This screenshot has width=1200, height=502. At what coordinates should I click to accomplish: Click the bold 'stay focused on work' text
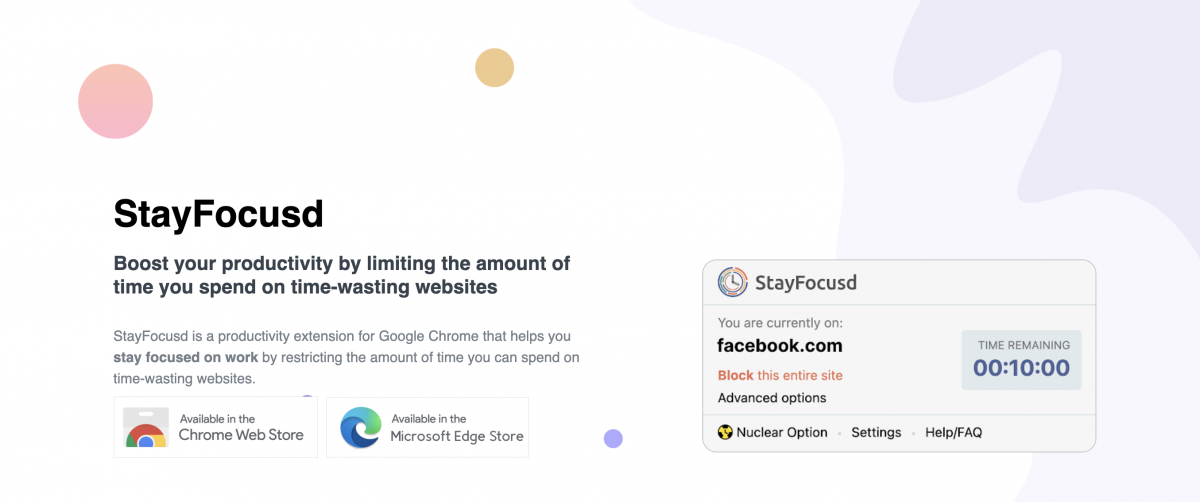tap(186, 358)
